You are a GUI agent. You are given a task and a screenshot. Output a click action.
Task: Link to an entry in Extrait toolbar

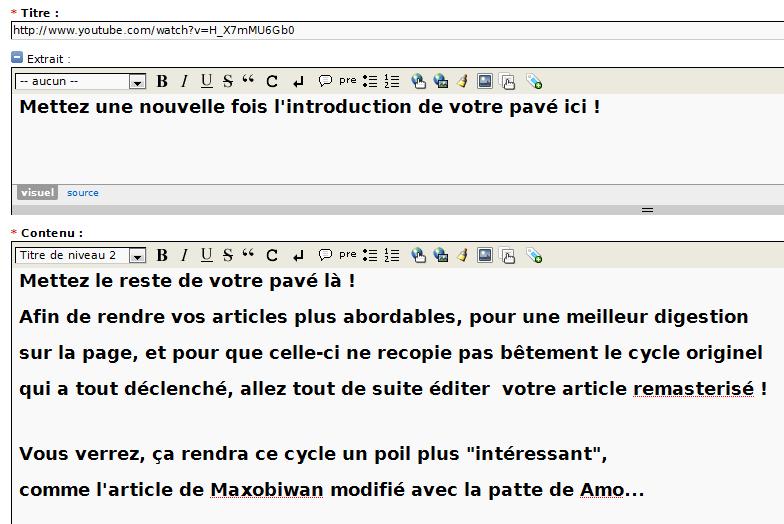(x=508, y=82)
